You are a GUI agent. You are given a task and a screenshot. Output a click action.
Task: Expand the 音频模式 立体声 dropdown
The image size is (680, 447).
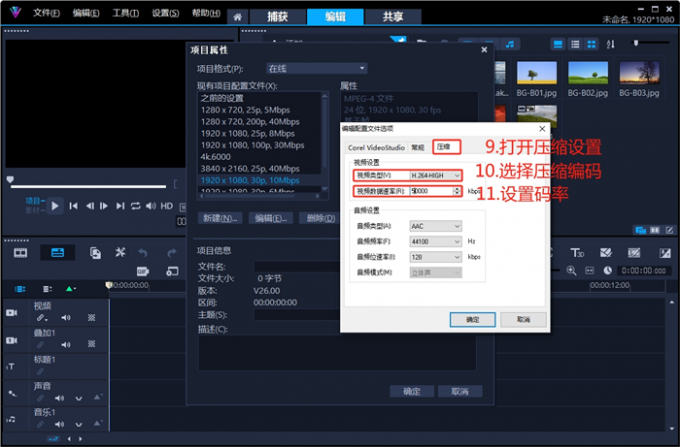(435, 273)
